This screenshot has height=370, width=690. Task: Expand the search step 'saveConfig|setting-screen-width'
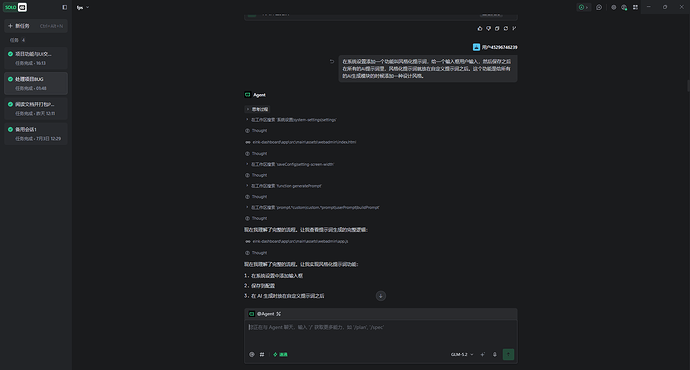(x=290, y=164)
